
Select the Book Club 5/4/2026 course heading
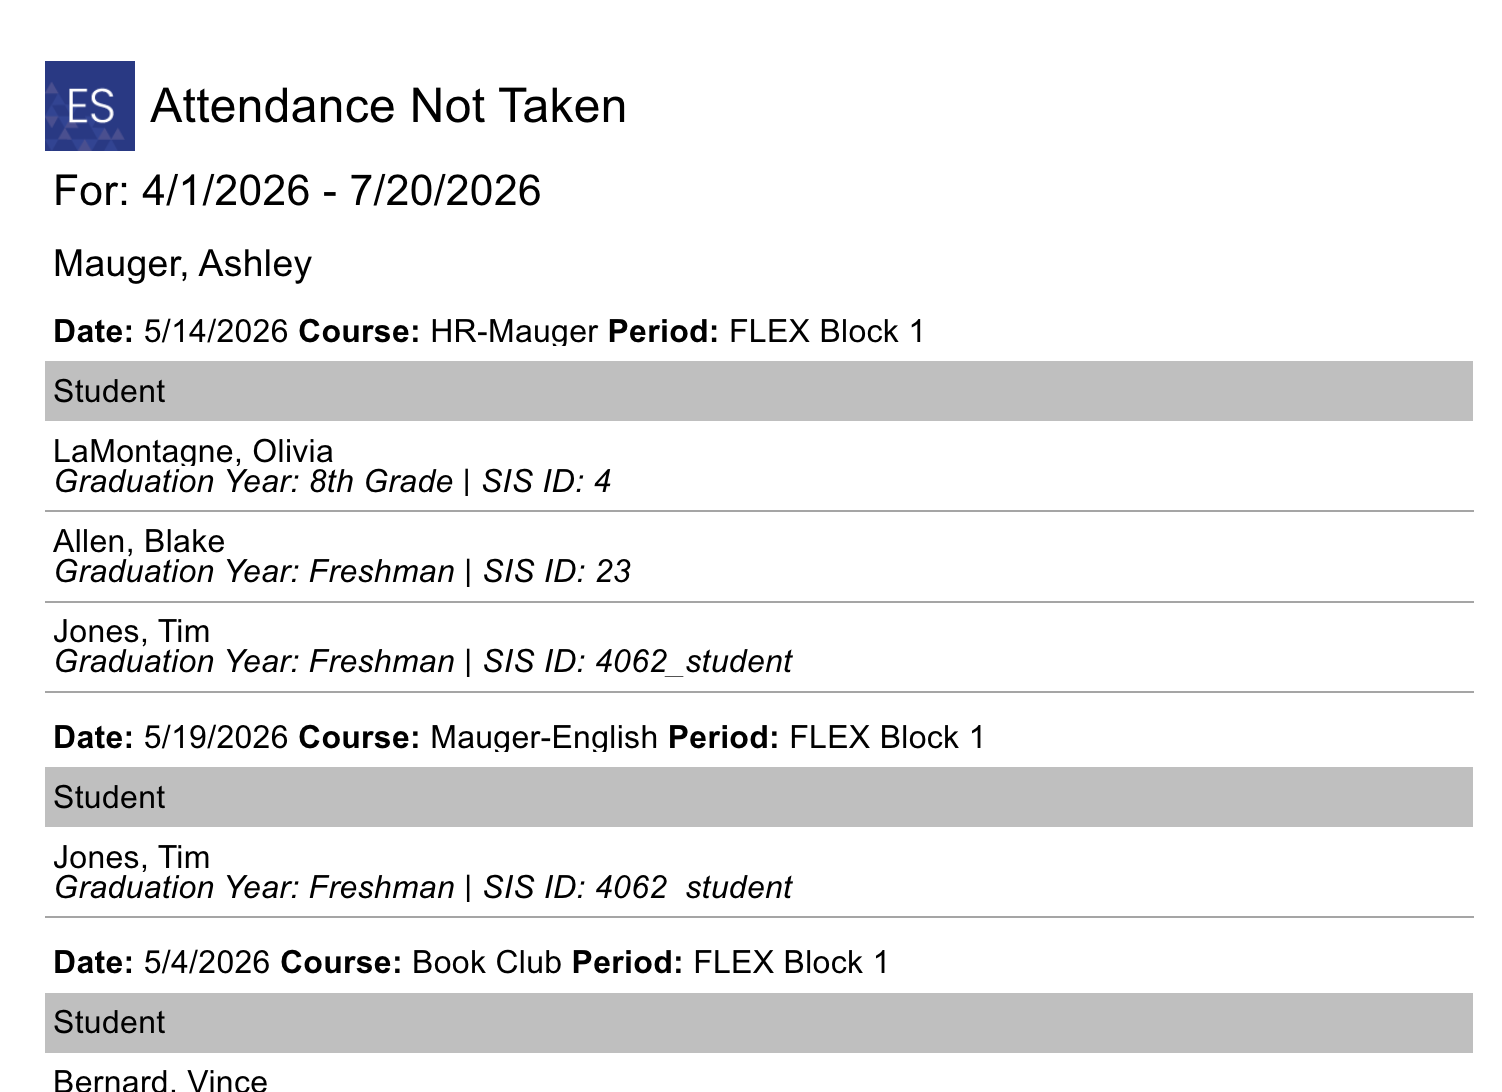pos(471,962)
